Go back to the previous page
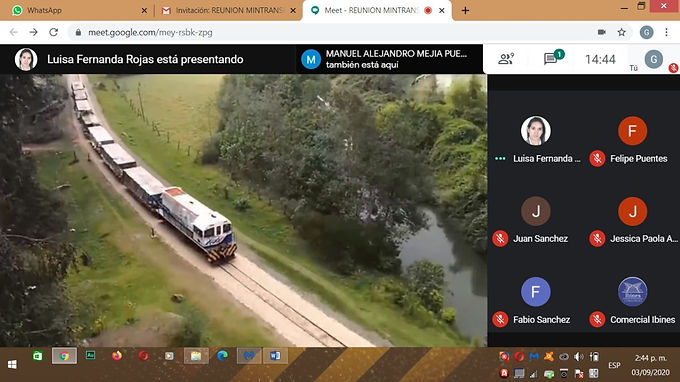This screenshot has height=382, width=680. point(14,32)
